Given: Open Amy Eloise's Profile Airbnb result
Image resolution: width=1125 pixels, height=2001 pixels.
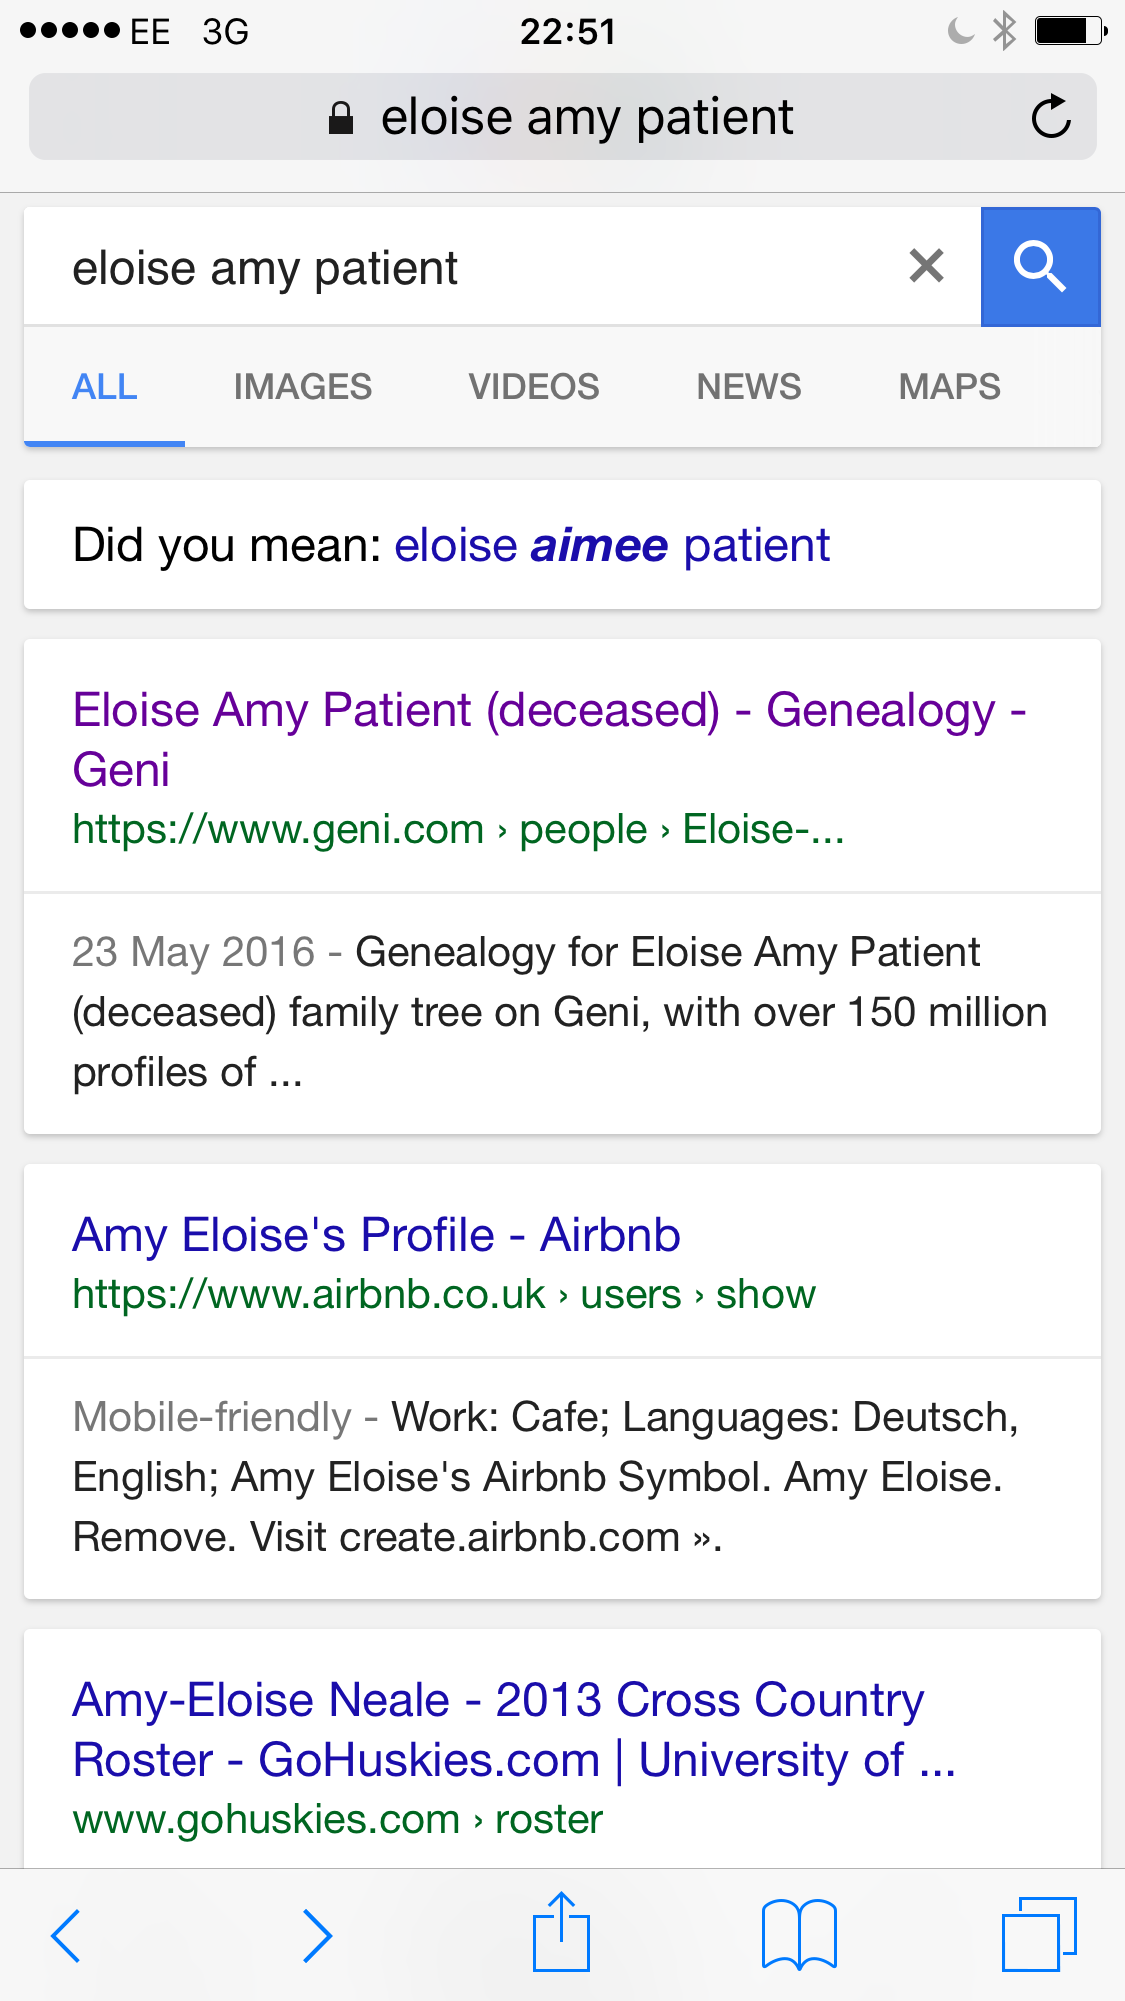Looking at the screenshot, I should (377, 1235).
